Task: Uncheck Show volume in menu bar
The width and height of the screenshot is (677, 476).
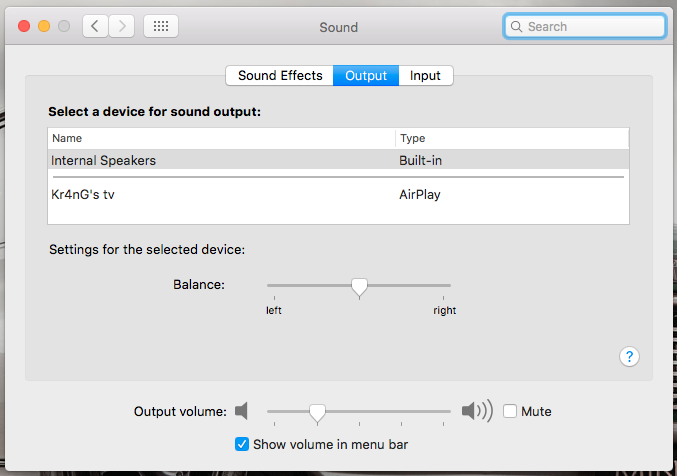Action: (x=242, y=444)
